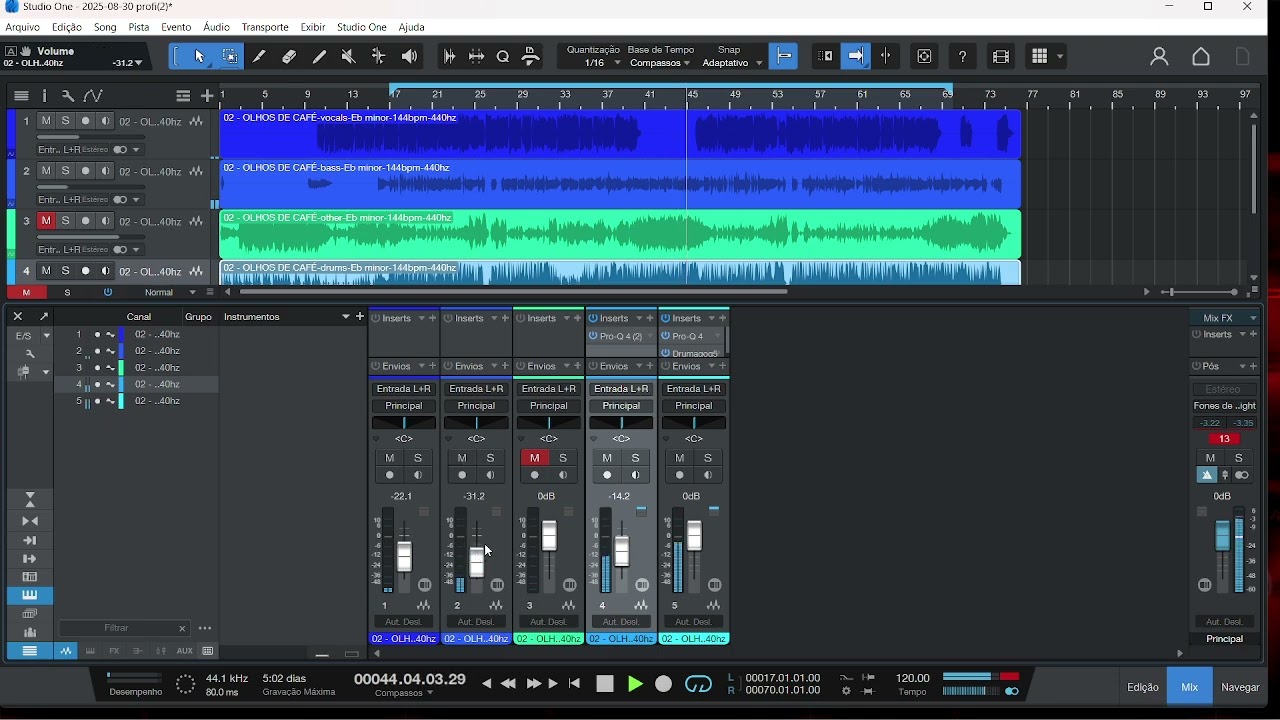Unmute track 3 other with red M
The image size is (1280, 720).
[46, 221]
